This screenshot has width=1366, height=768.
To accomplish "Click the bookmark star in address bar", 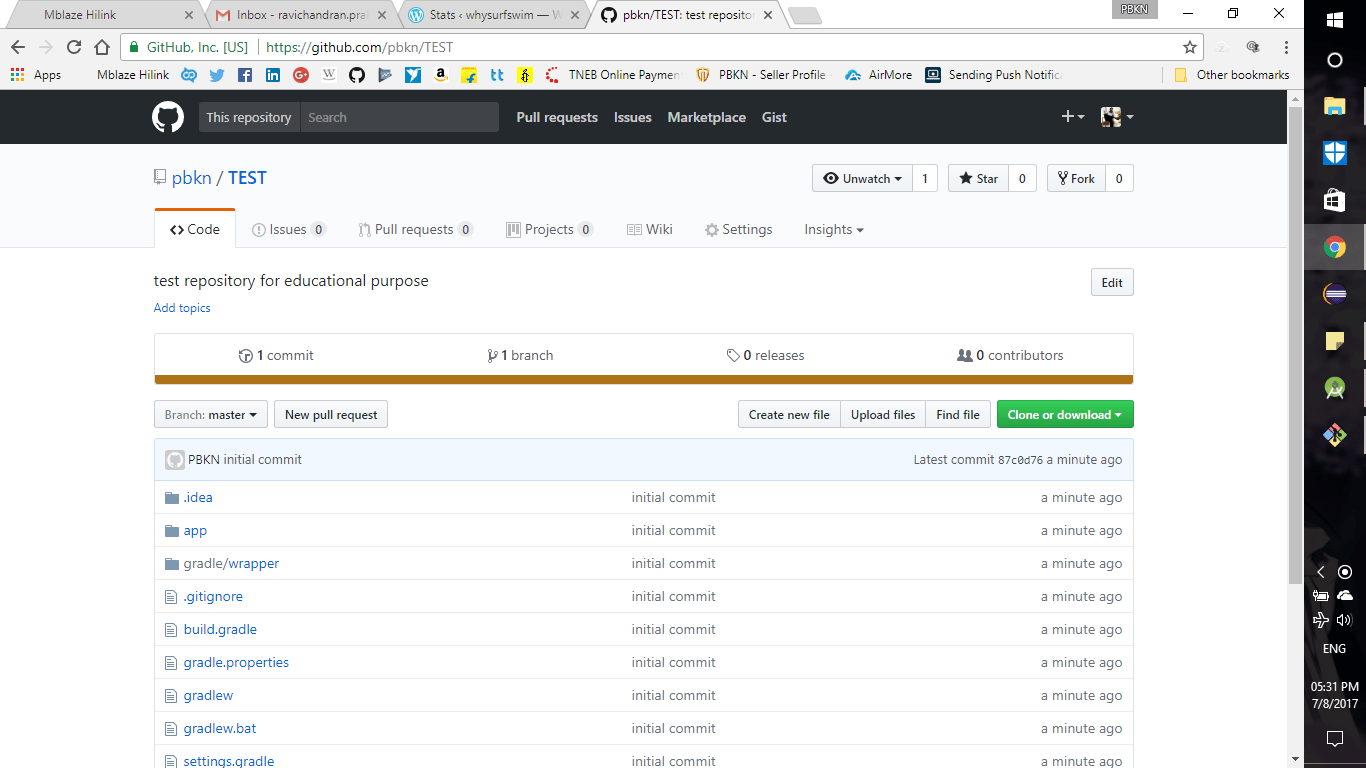I will [x=1189, y=47].
